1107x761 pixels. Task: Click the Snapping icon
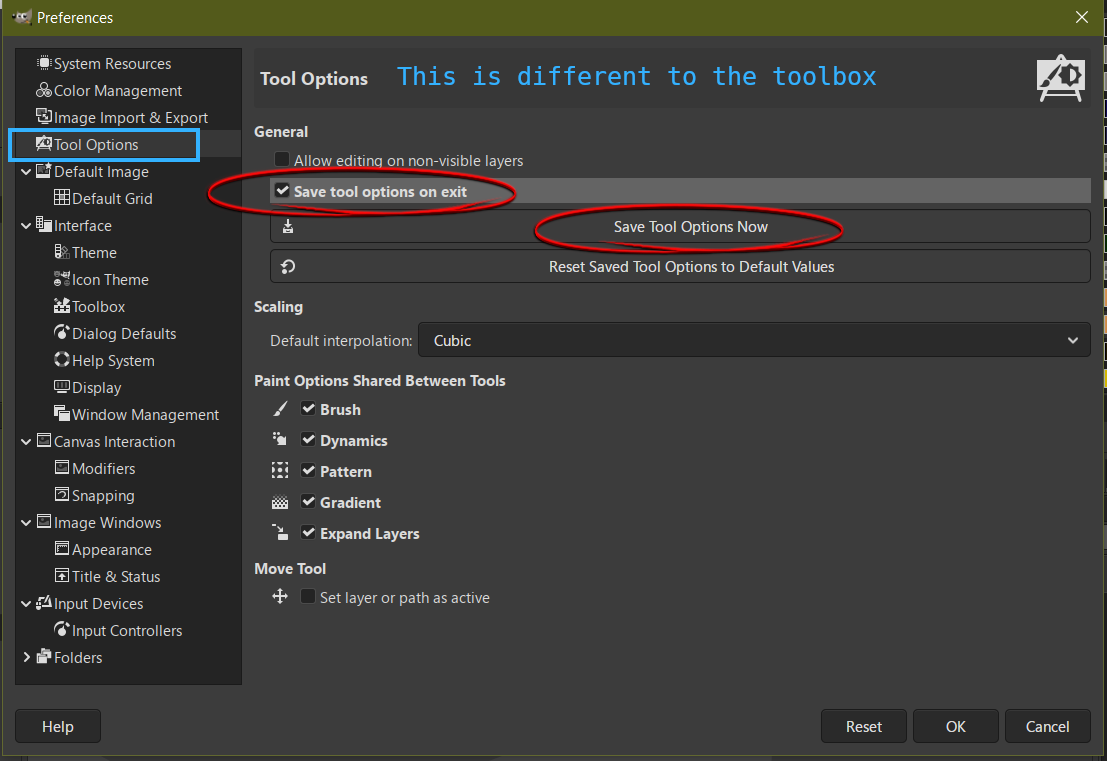point(62,495)
